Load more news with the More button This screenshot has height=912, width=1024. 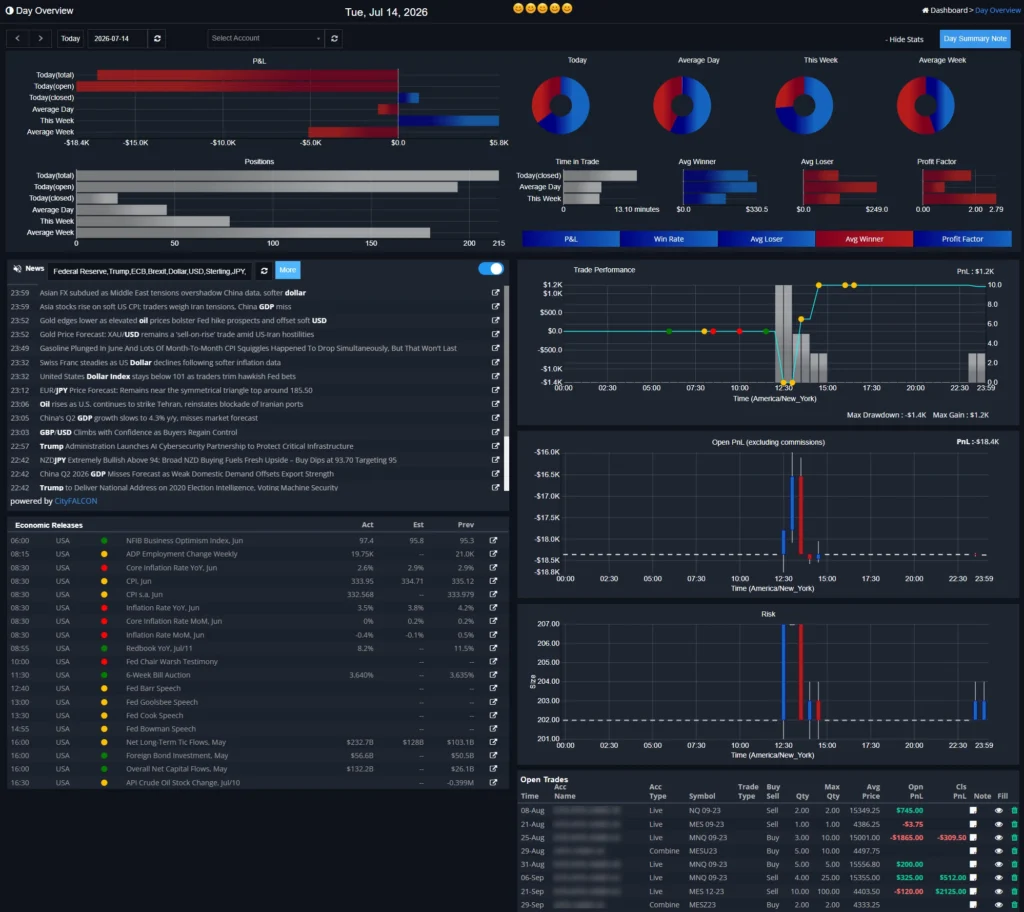(x=287, y=270)
